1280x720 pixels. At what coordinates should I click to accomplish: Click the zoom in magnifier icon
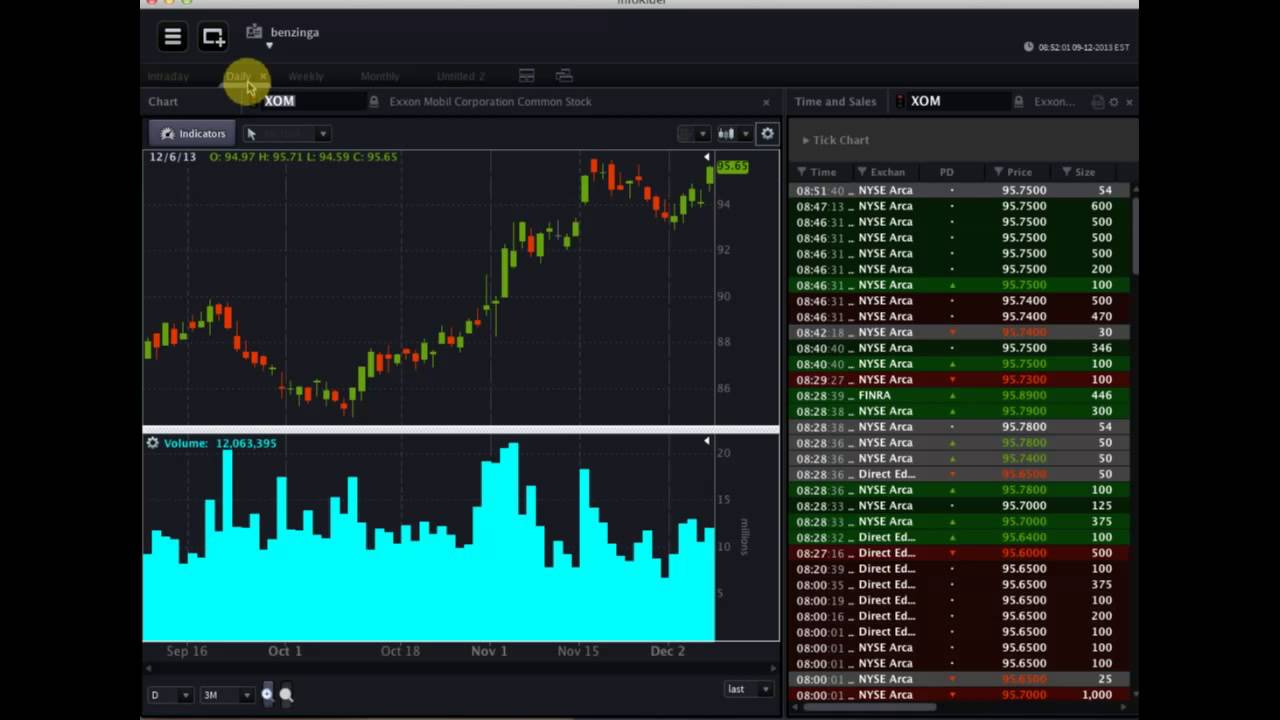coord(267,694)
